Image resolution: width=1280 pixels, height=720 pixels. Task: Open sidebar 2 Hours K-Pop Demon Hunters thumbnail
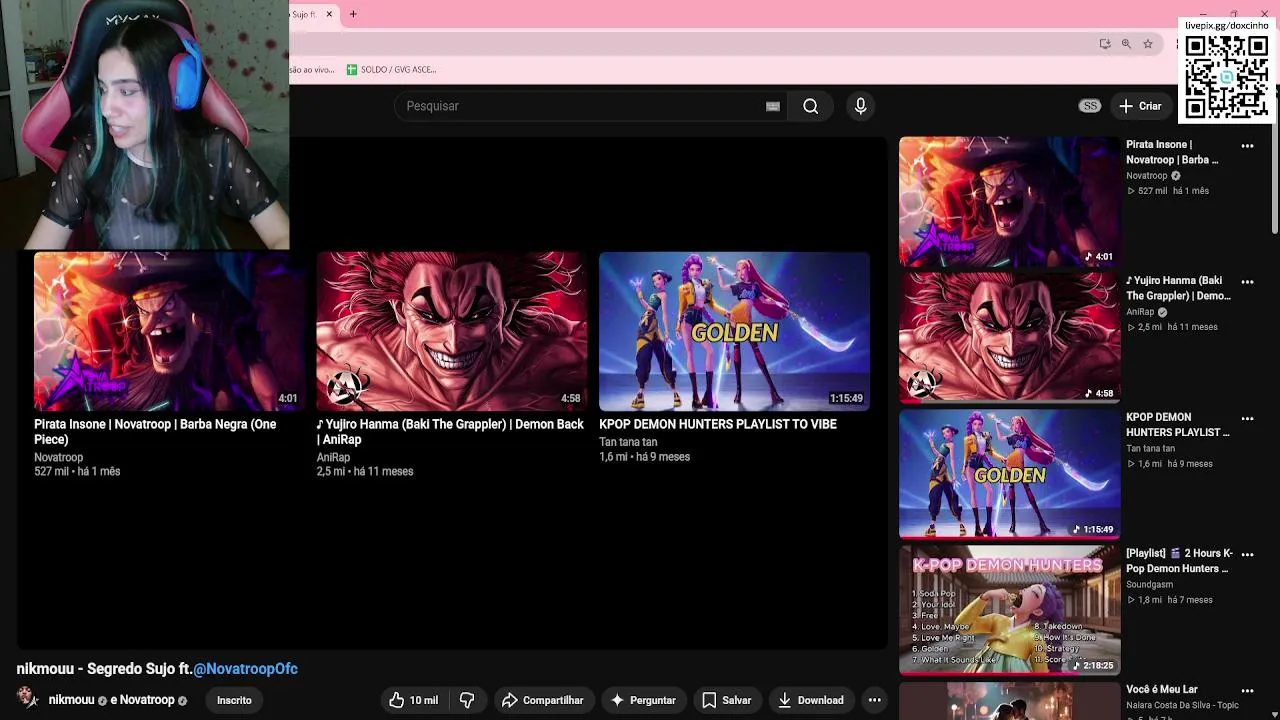click(1009, 610)
